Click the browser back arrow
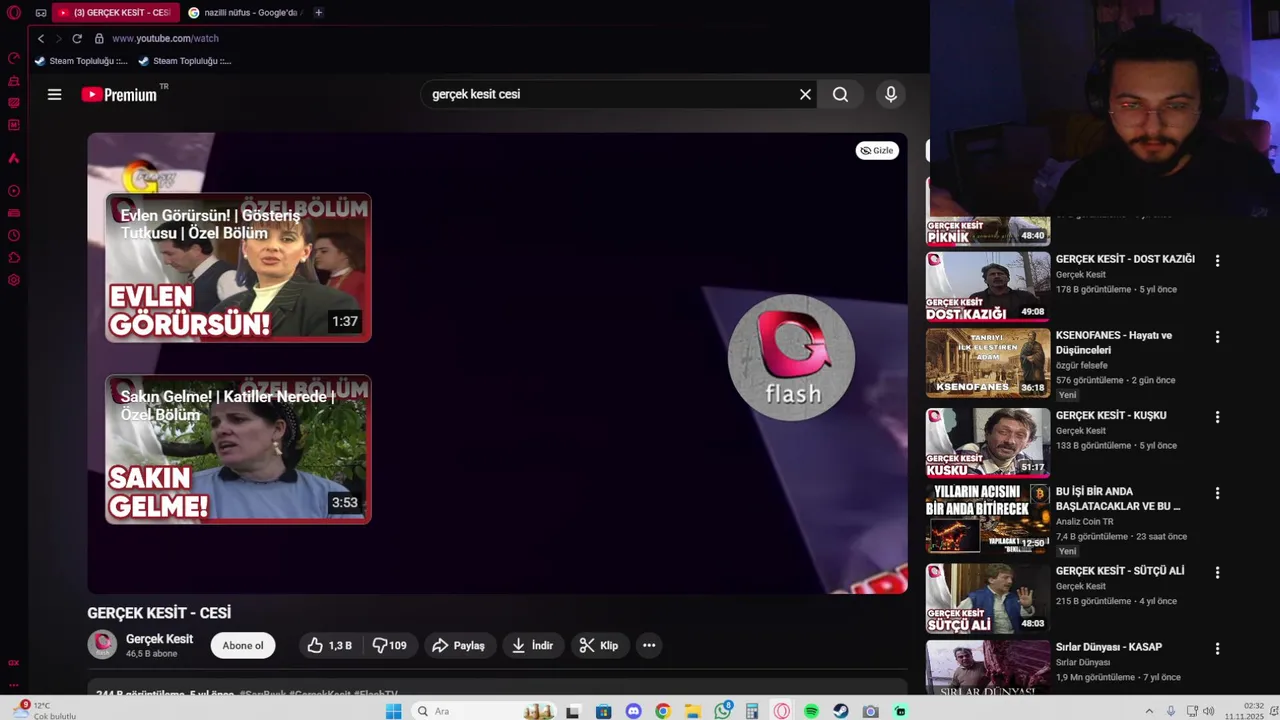 41,38
